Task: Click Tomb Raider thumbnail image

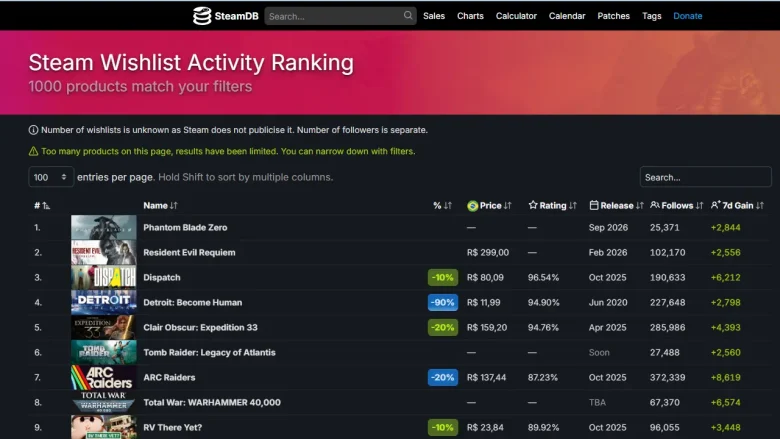Action: coord(103,352)
